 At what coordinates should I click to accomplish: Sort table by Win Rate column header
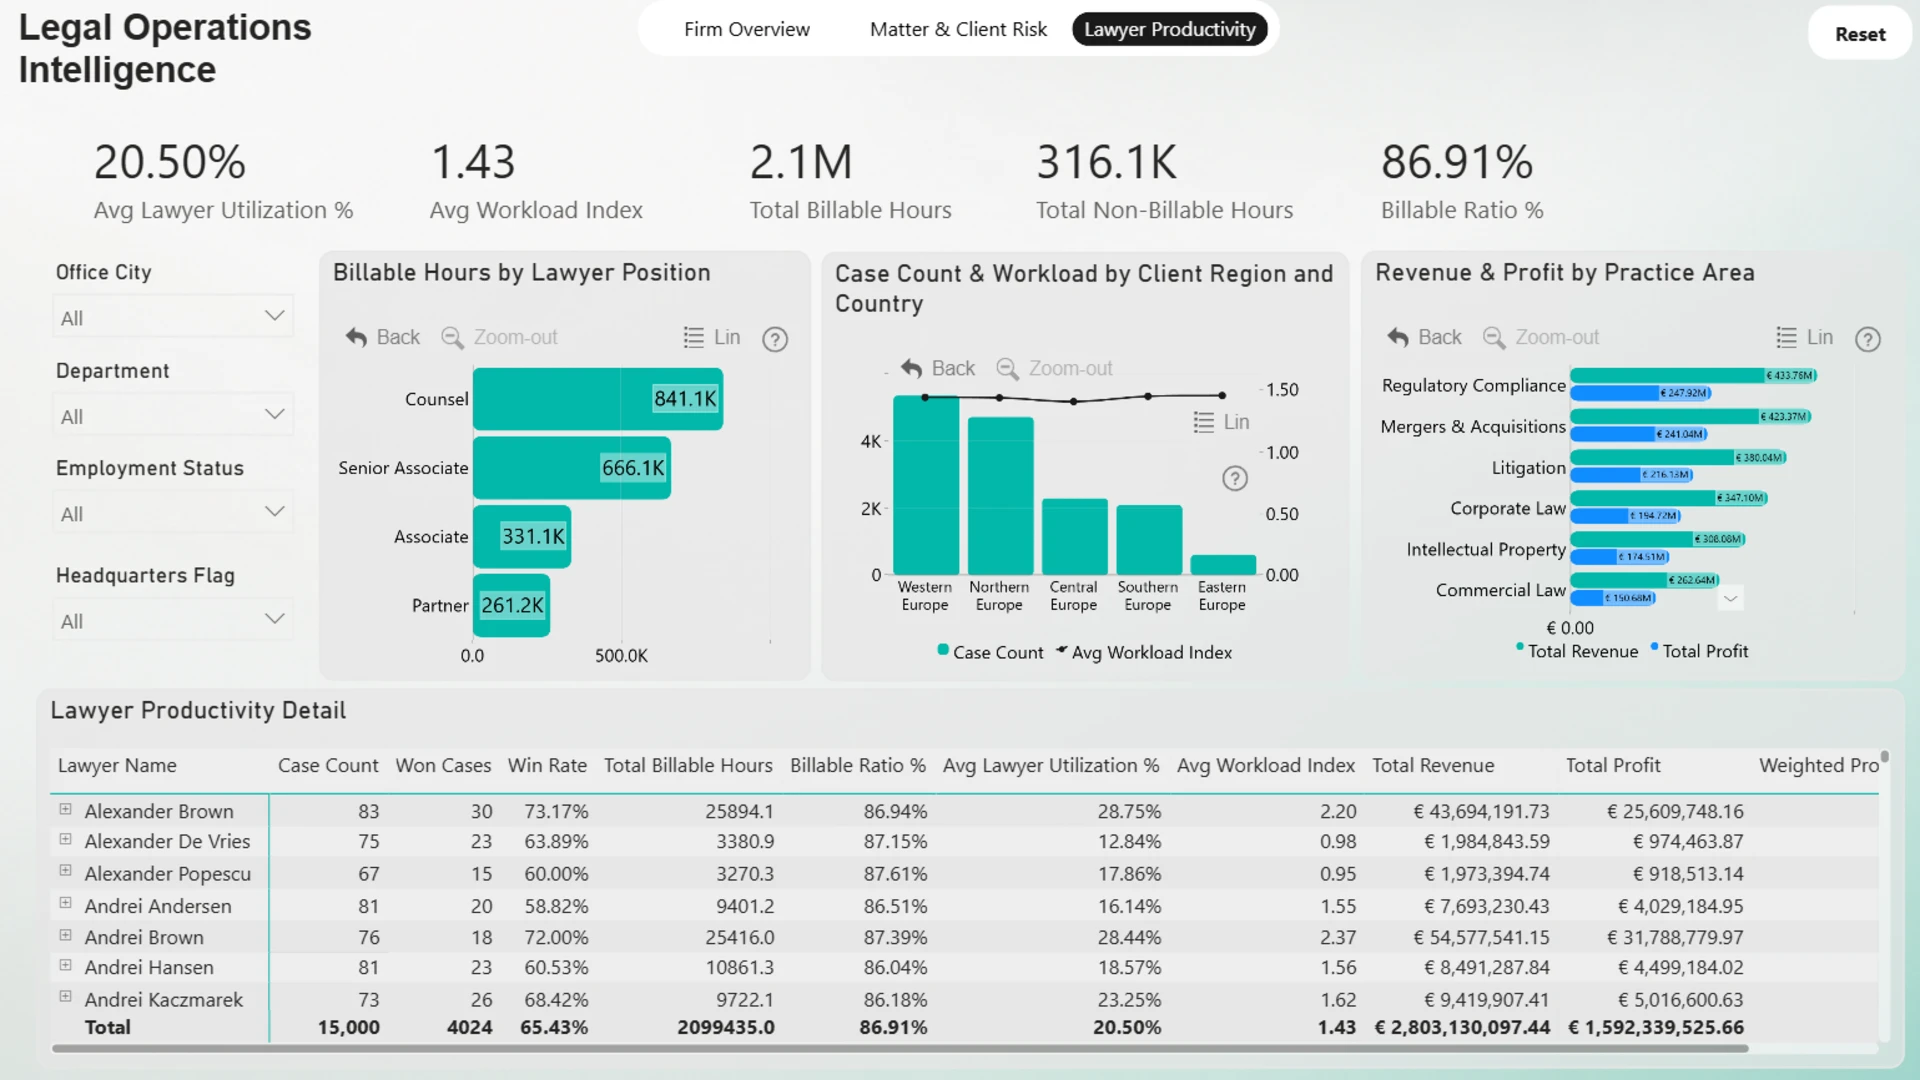(547, 766)
